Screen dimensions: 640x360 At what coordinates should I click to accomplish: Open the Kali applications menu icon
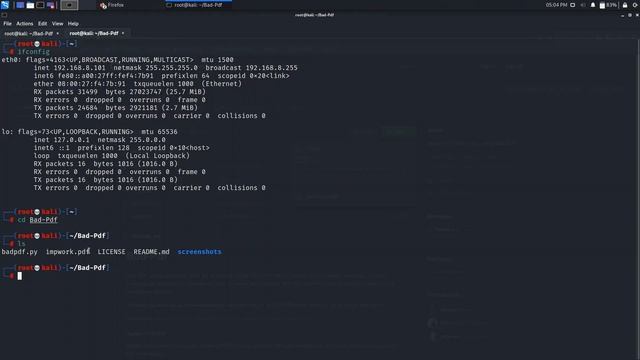coord(5,5)
